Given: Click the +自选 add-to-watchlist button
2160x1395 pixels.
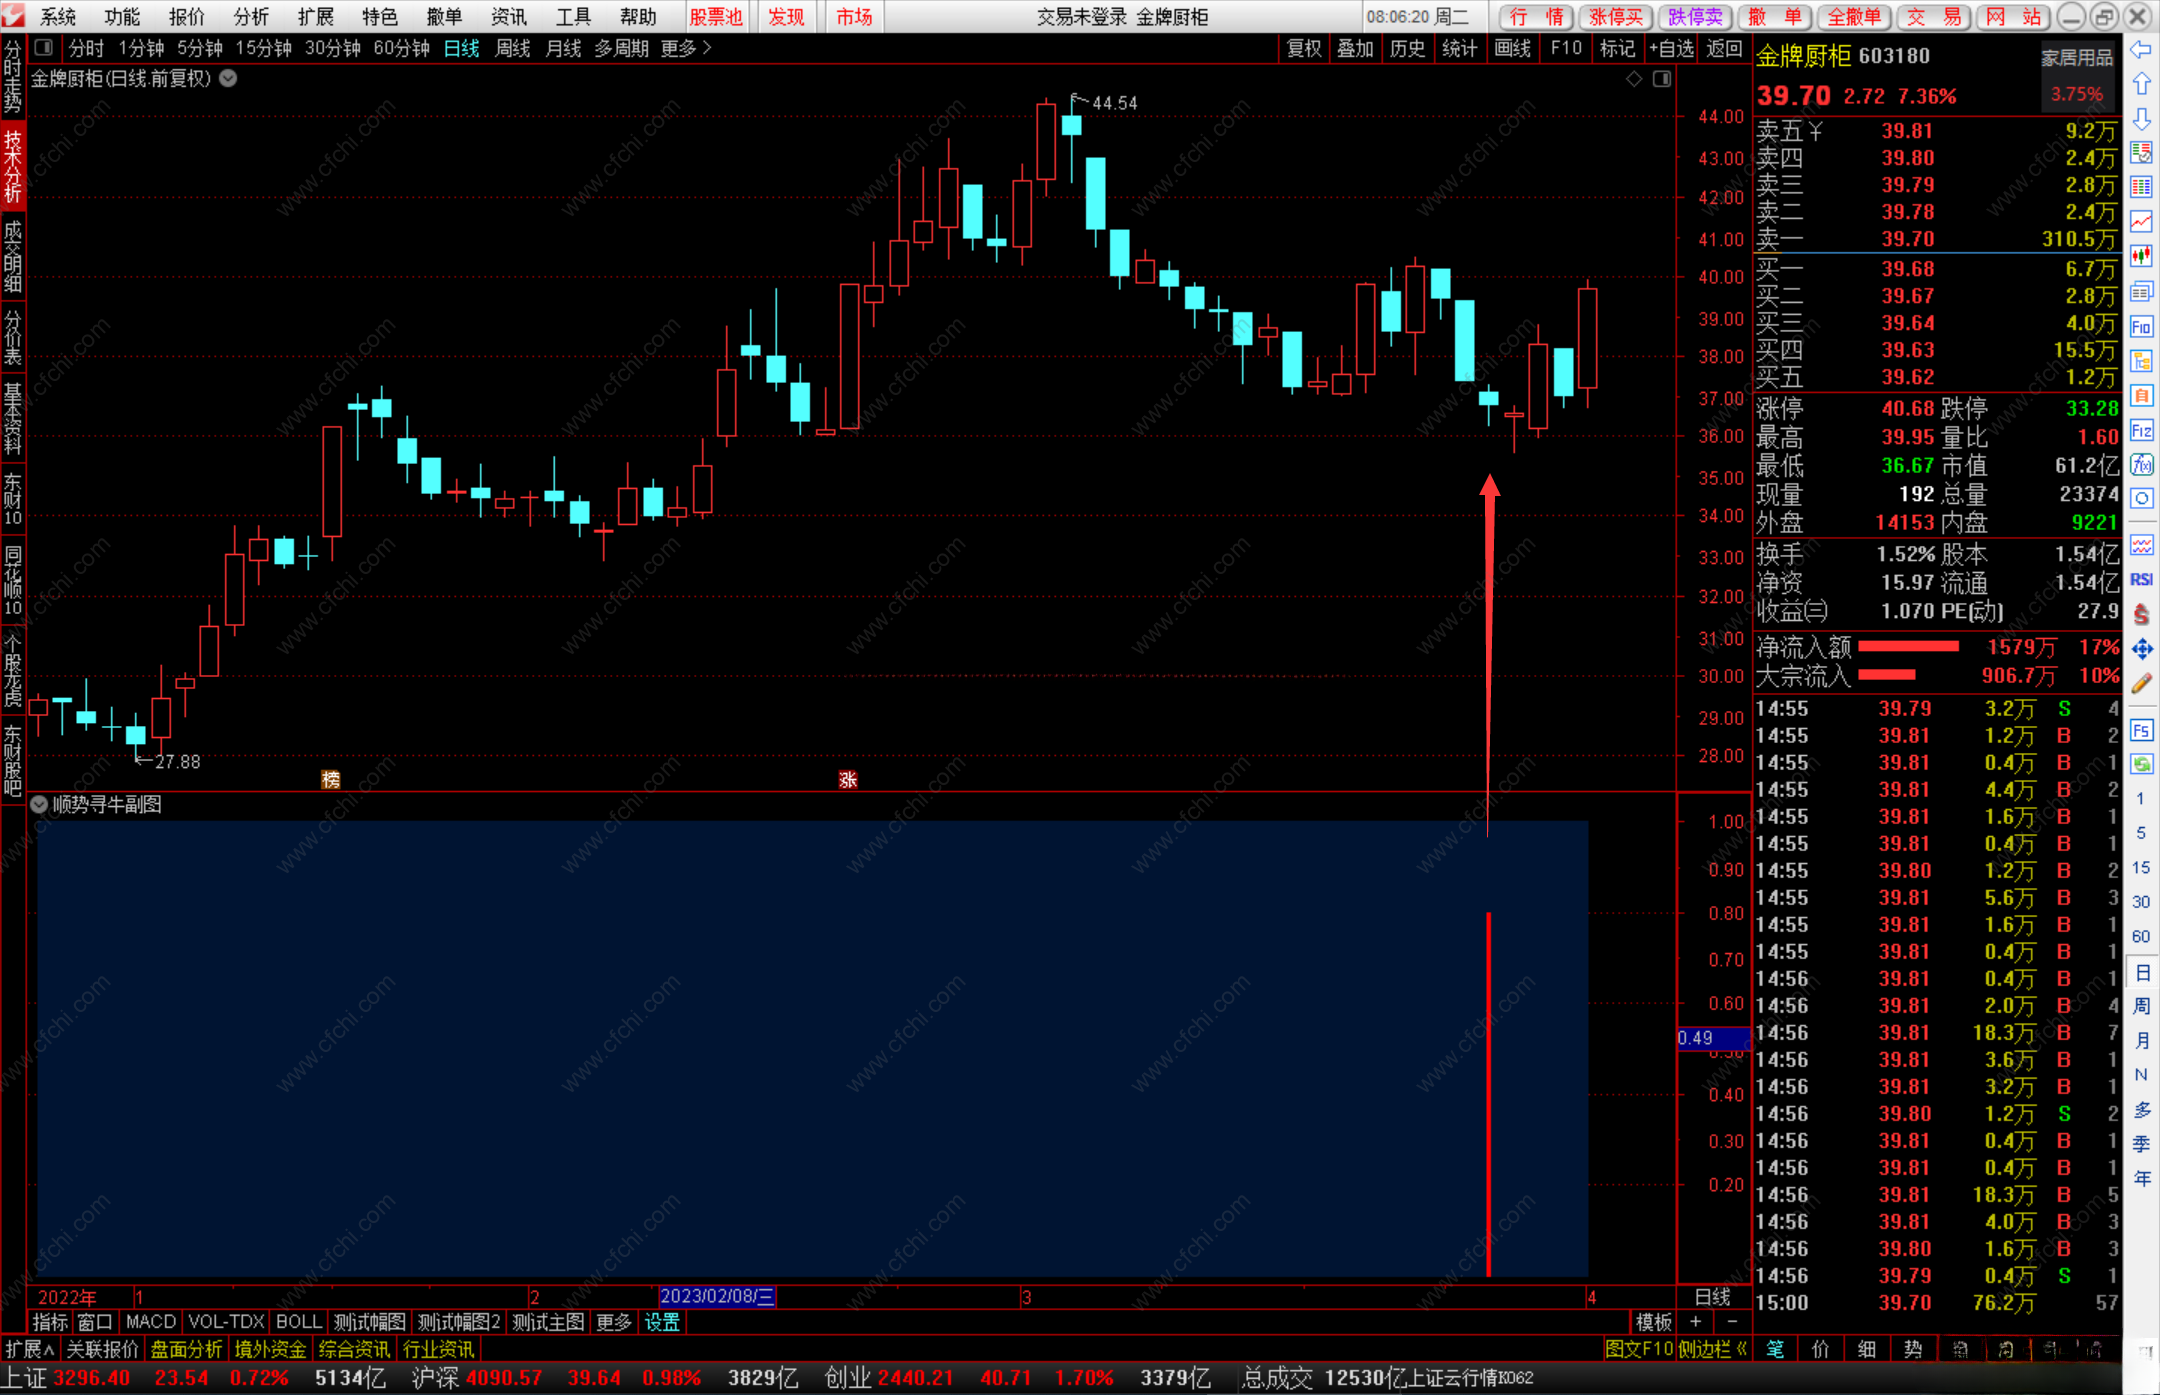Looking at the screenshot, I should 1671,48.
